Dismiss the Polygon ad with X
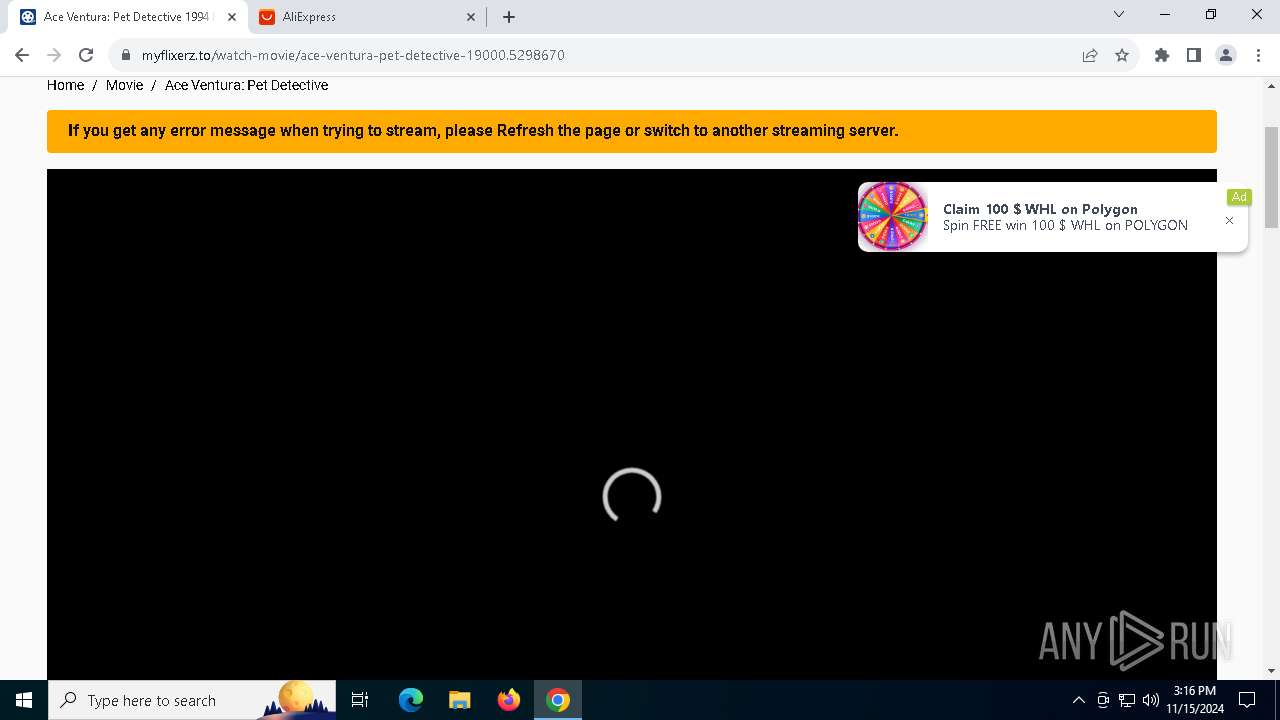 pyautogui.click(x=1229, y=220)
